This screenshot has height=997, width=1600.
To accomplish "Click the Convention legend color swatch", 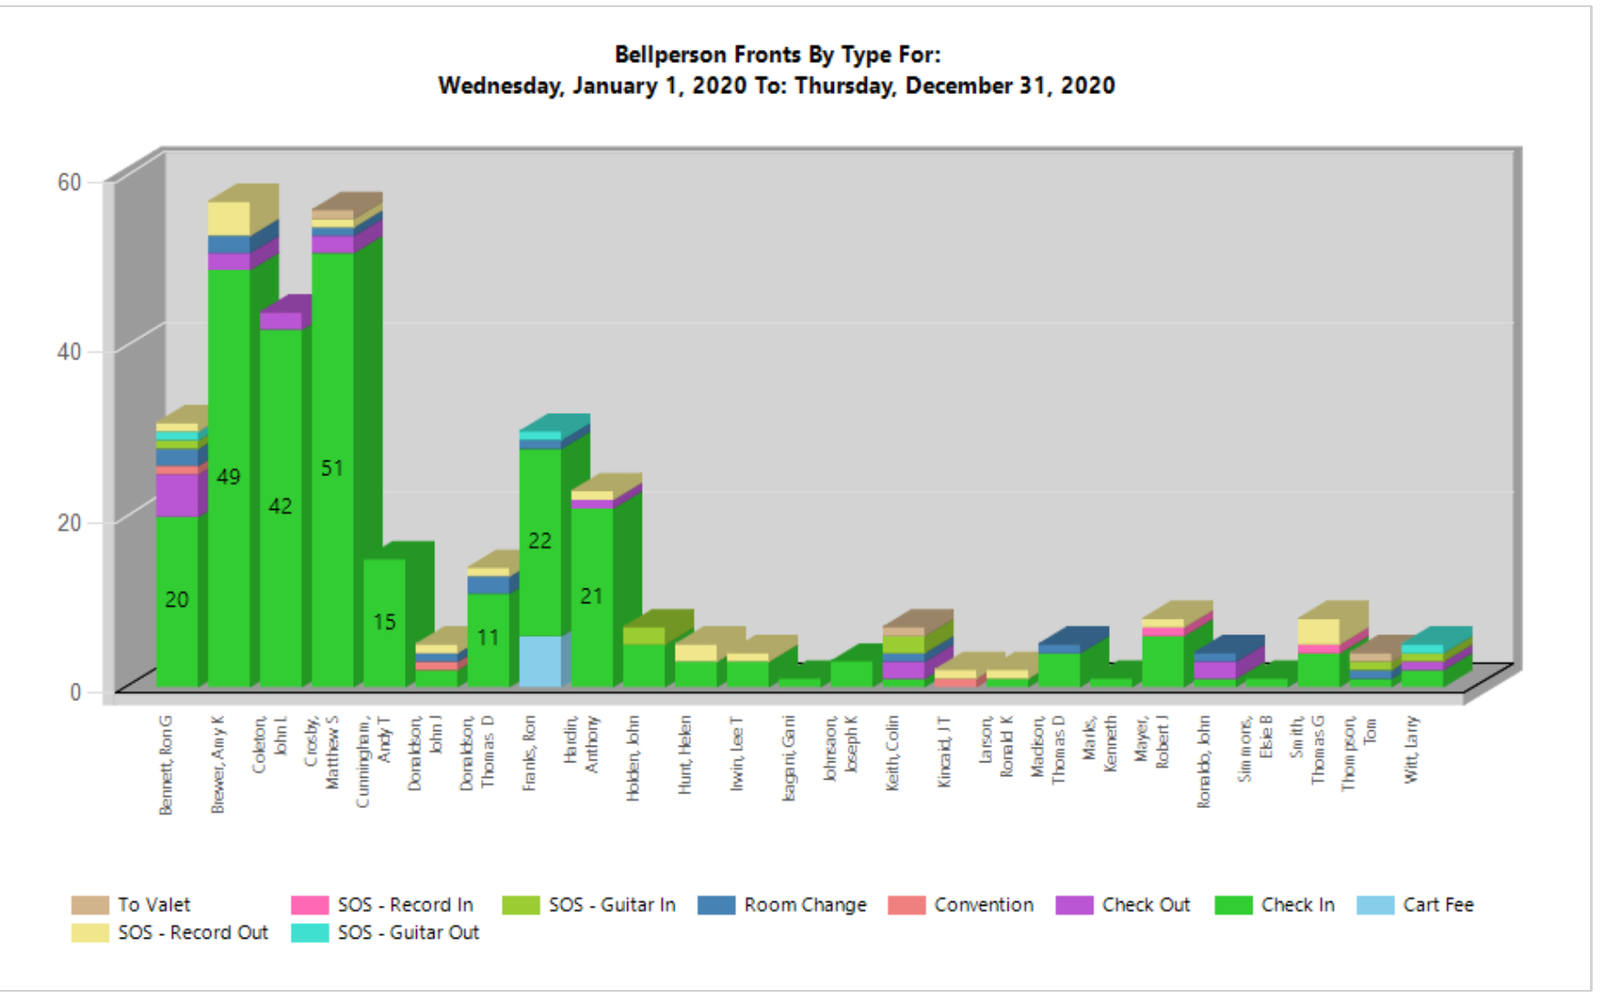I will pyautogui.click(x=907, y=905).
